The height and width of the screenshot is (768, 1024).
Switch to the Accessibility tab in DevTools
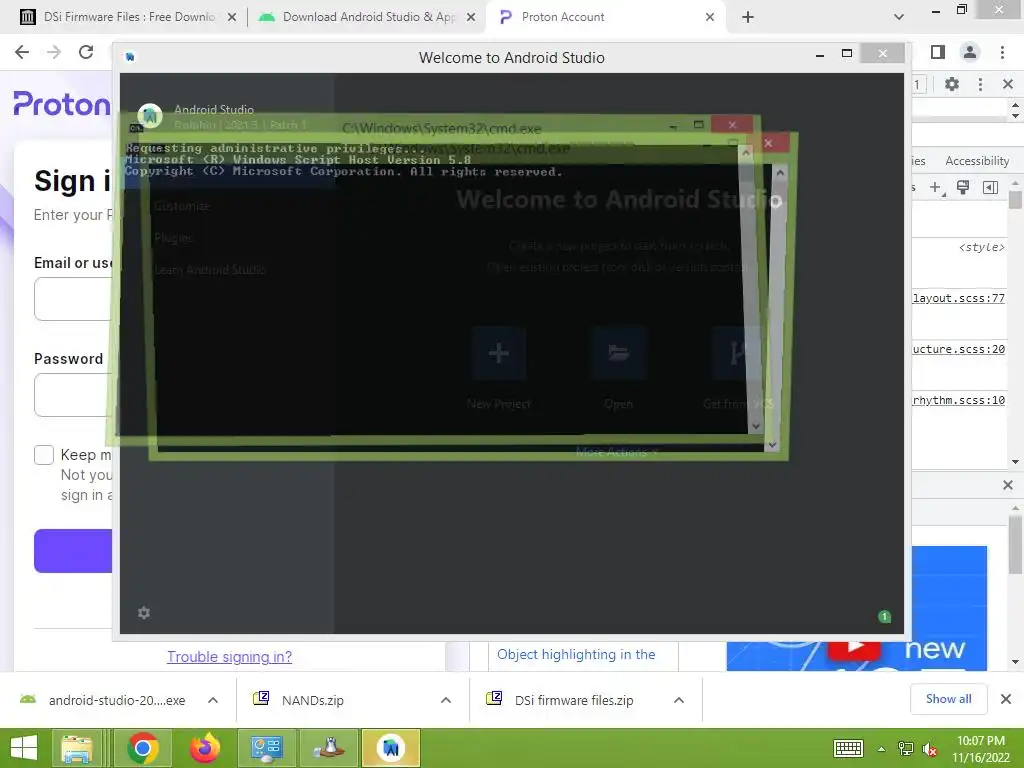(x=977, y=161)
